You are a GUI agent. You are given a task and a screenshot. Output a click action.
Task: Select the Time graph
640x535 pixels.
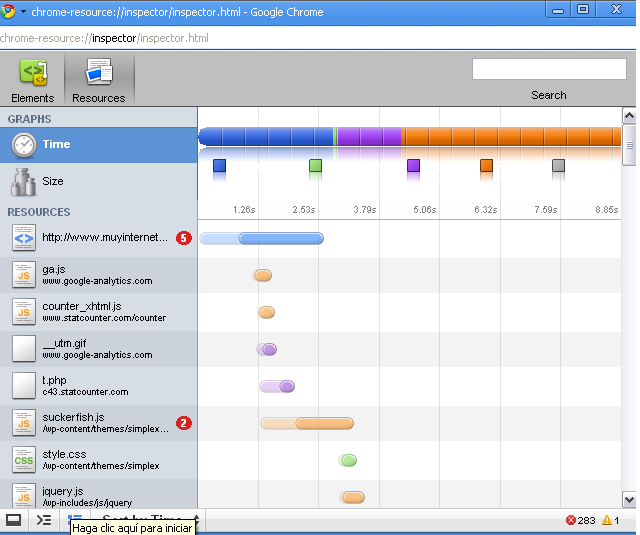(98, 144)
